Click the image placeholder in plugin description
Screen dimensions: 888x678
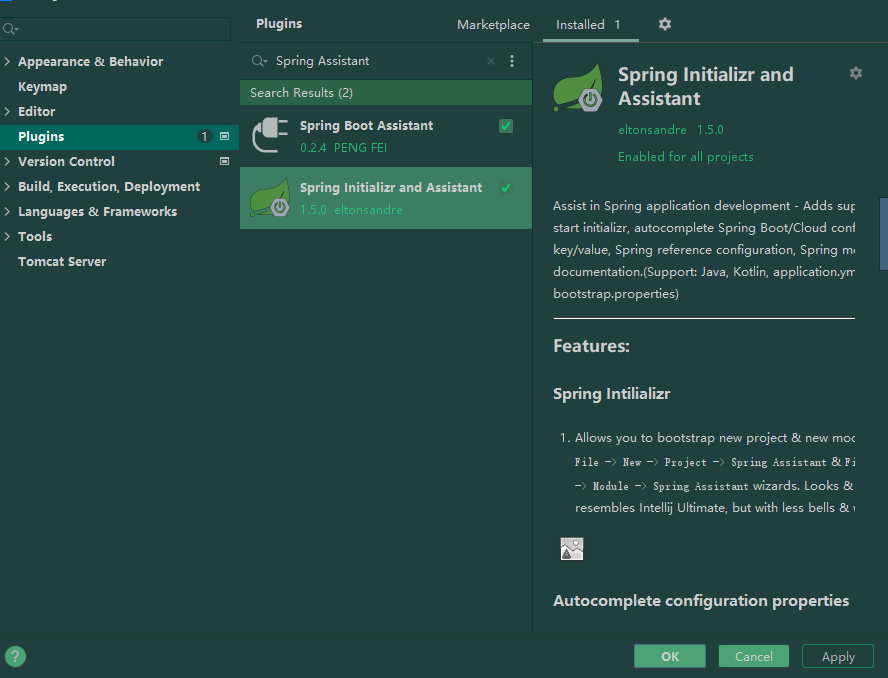pos(571,548)
